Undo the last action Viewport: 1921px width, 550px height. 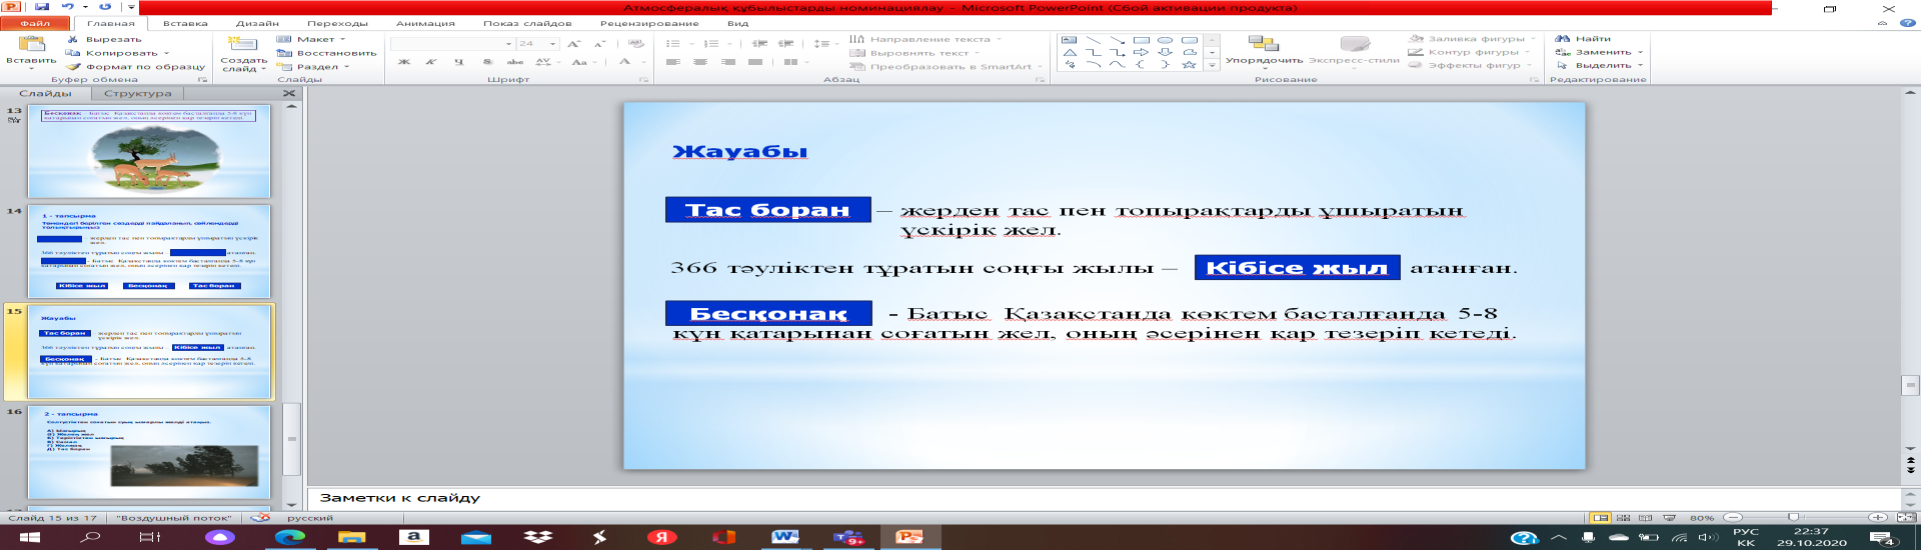tap(68, 6)
